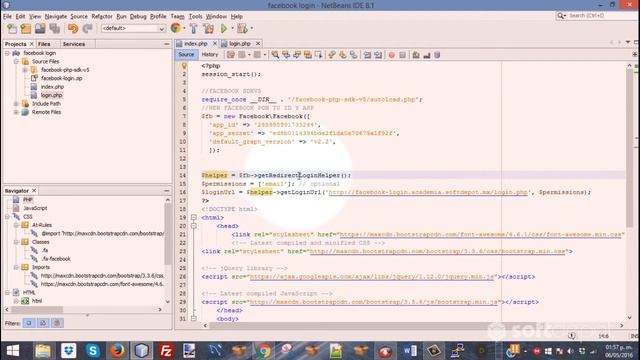
Task: Click the Save All toolbar icon
Action: pos(54,29)
